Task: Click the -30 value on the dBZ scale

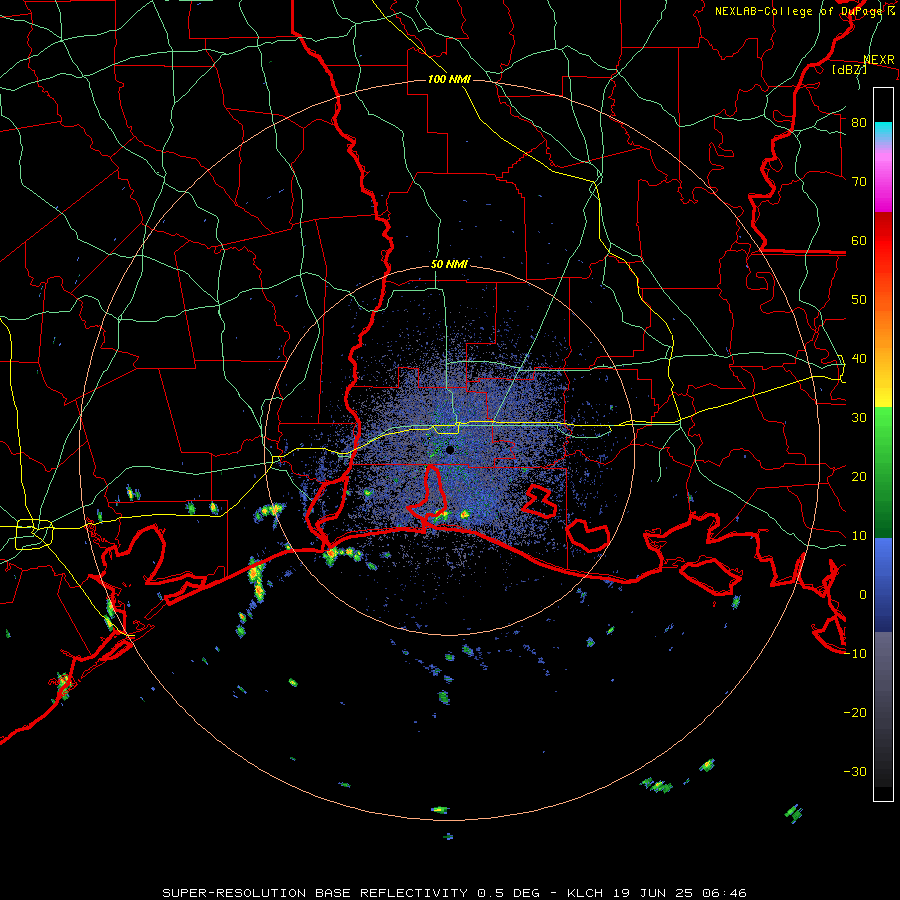Action: pyautogui.click(x=855, y=771)
